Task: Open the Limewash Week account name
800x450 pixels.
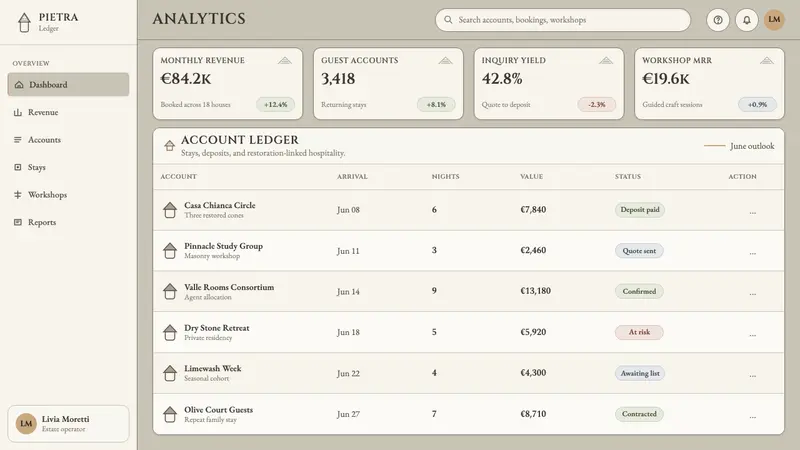Action: (x=213, y=368)
